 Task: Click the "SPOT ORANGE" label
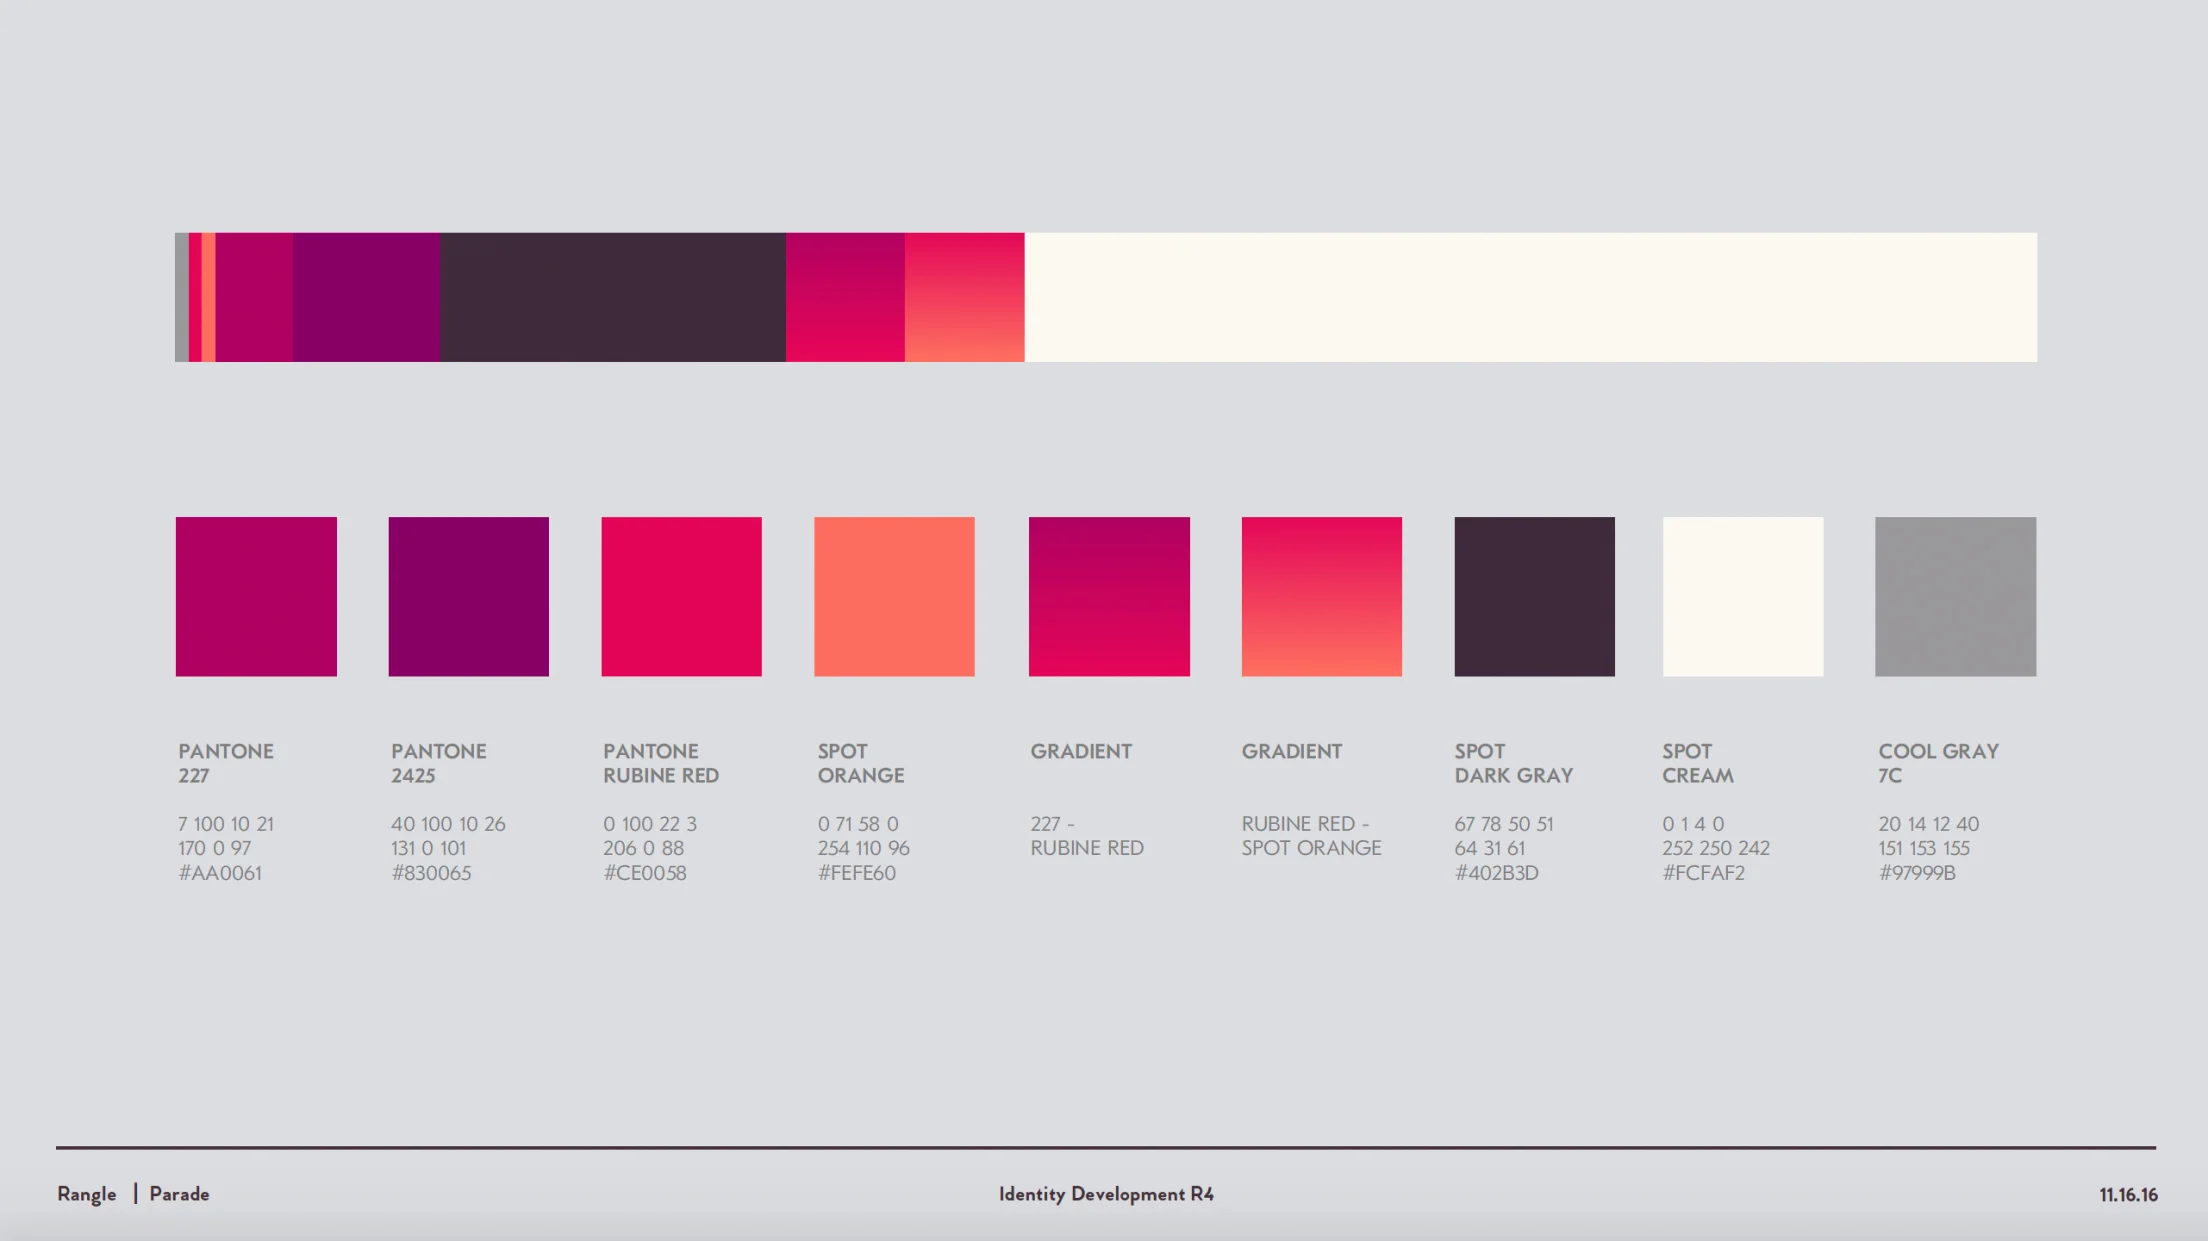pyautogui.click(x=861, y=763)
